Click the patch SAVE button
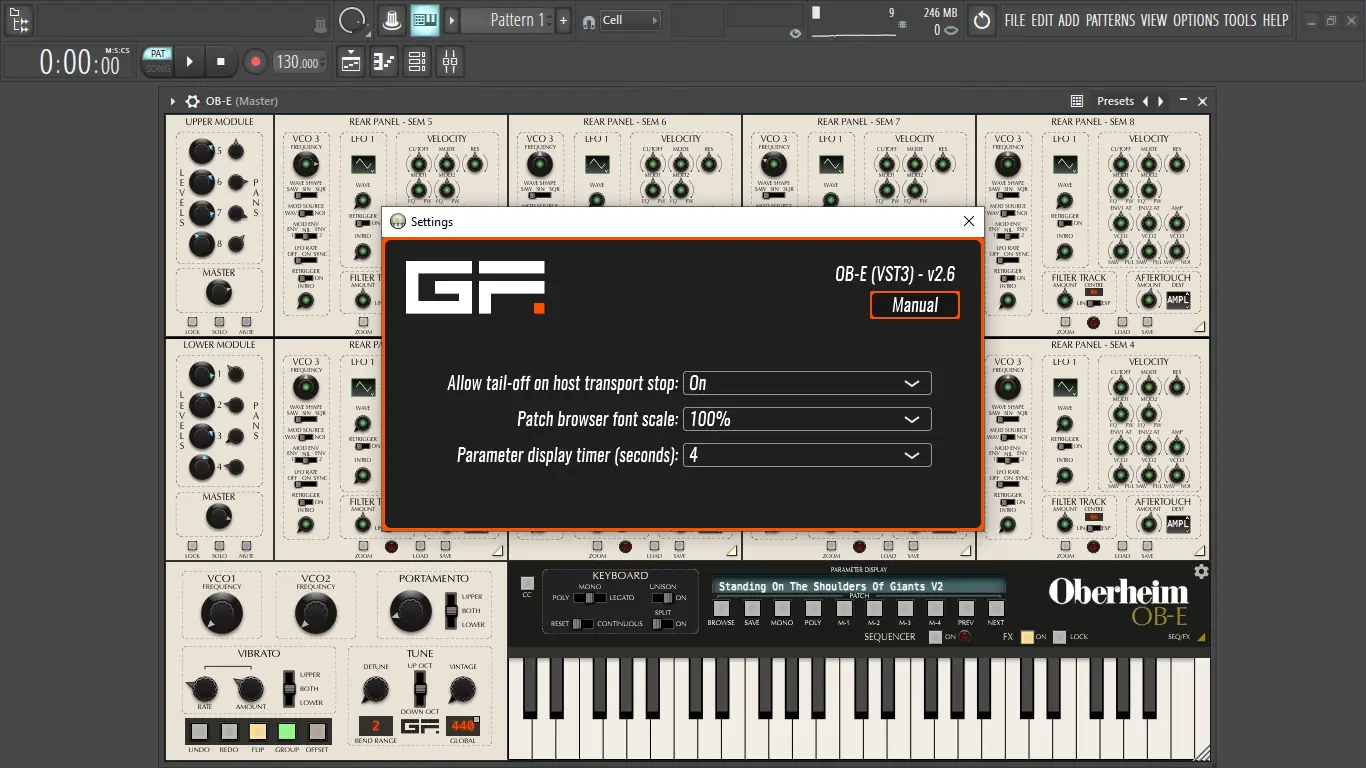 pyautogui.click(x=752, y=608)
